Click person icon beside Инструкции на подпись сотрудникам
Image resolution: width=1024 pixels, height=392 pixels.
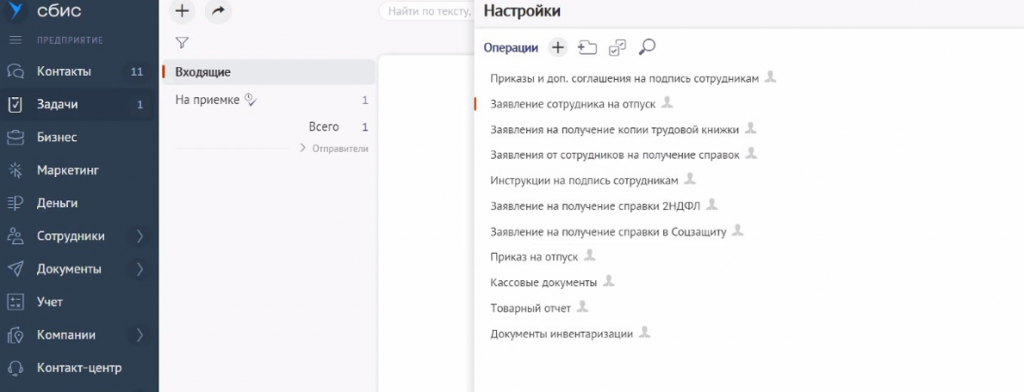690,178
